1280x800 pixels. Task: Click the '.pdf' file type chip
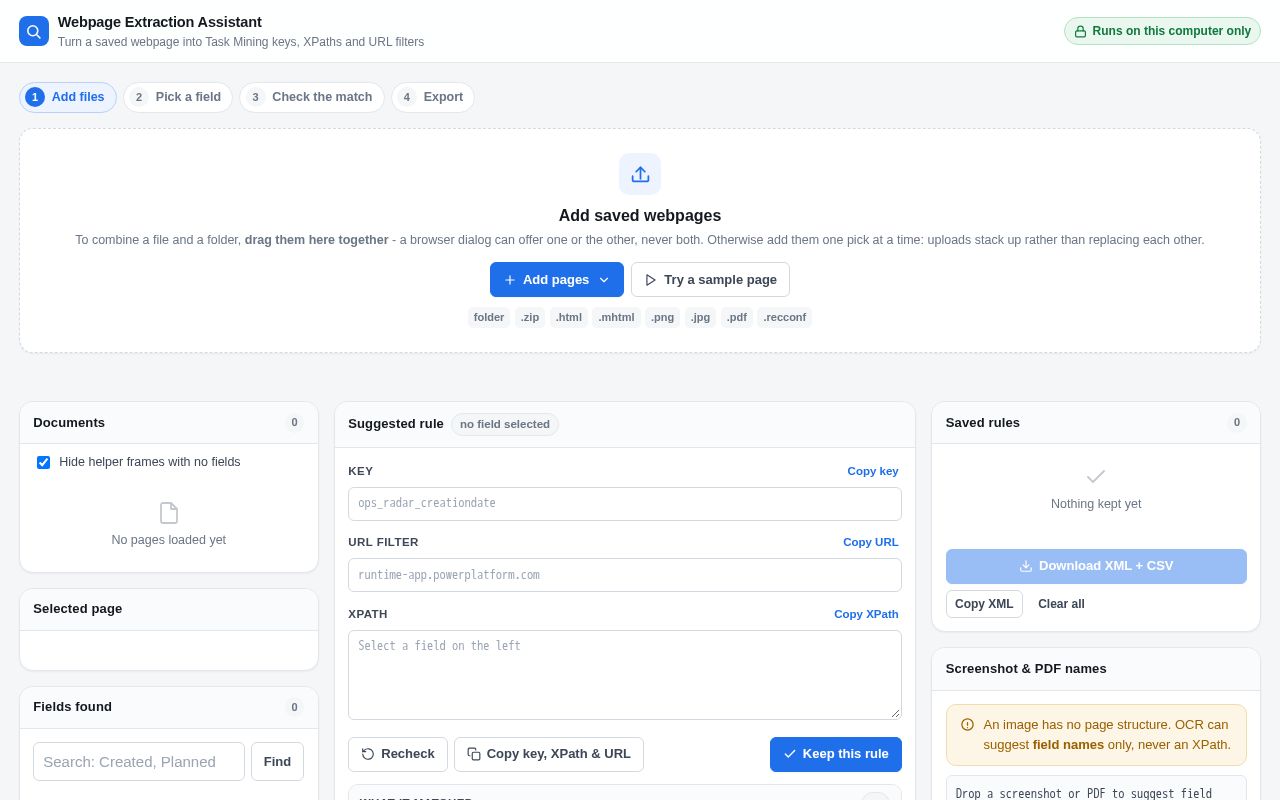[x=737, y=317]
